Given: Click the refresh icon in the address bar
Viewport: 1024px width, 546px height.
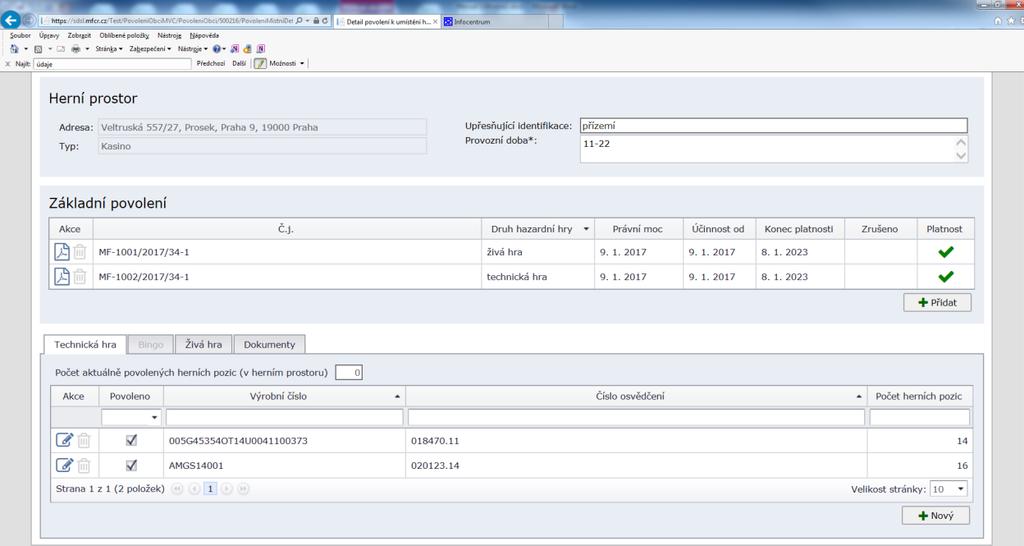Looking at the screenshot, I should coord(325,21).
